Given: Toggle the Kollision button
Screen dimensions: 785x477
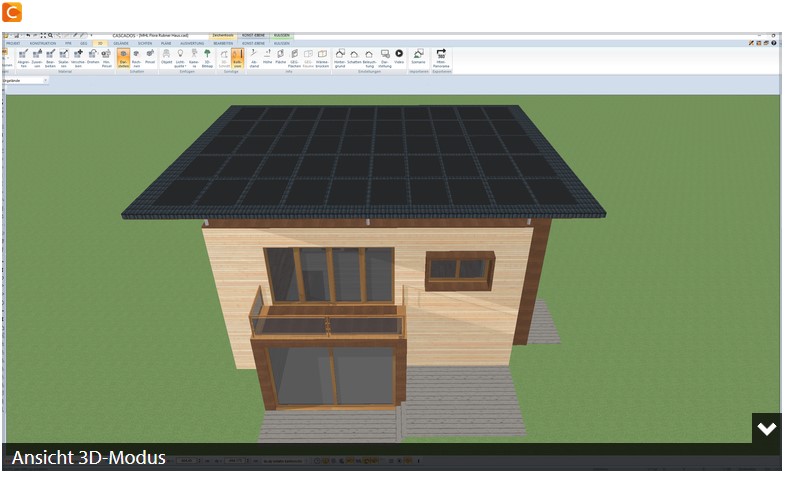Looking at the screenshot, I should tap(237, 58).
